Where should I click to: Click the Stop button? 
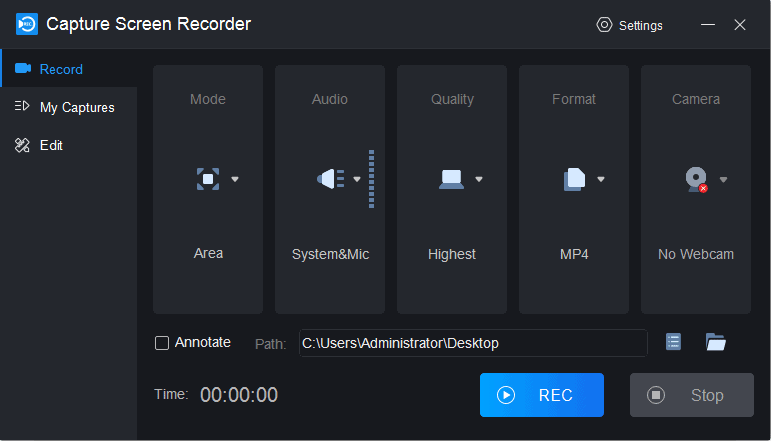tap(692, 395)
